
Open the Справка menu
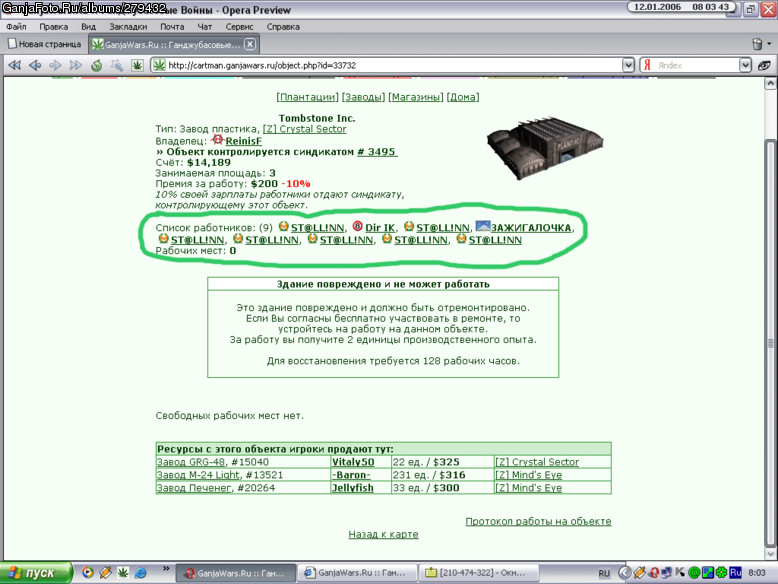[283, 27]
